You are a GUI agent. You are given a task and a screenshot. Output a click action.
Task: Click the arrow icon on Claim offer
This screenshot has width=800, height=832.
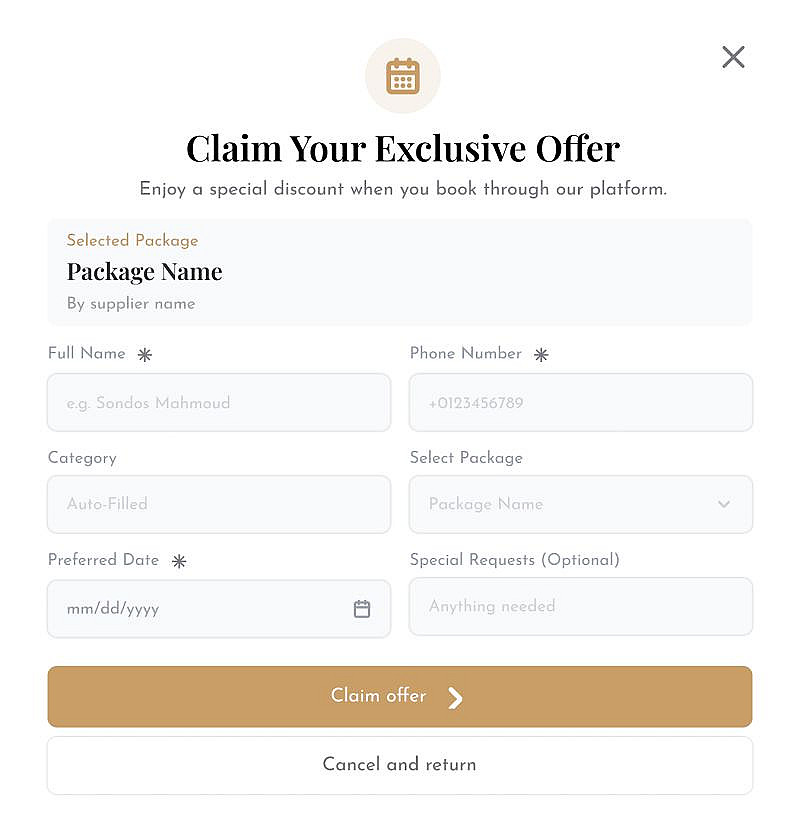[x=455, y=698]
